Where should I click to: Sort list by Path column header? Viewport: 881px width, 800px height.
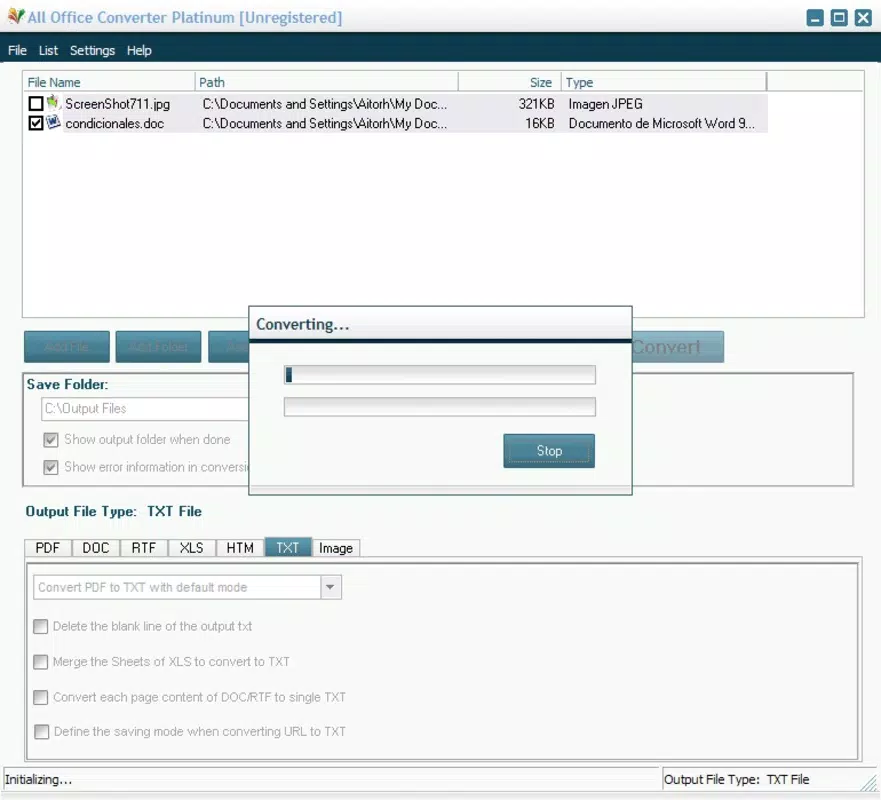326,82
